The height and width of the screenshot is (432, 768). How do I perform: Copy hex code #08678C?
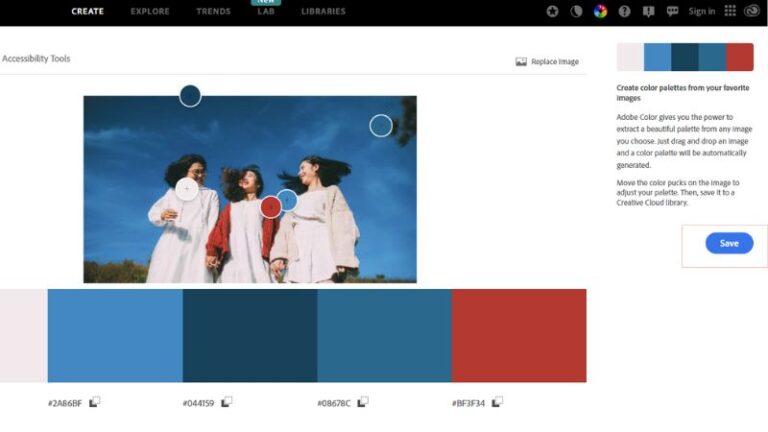363,402
